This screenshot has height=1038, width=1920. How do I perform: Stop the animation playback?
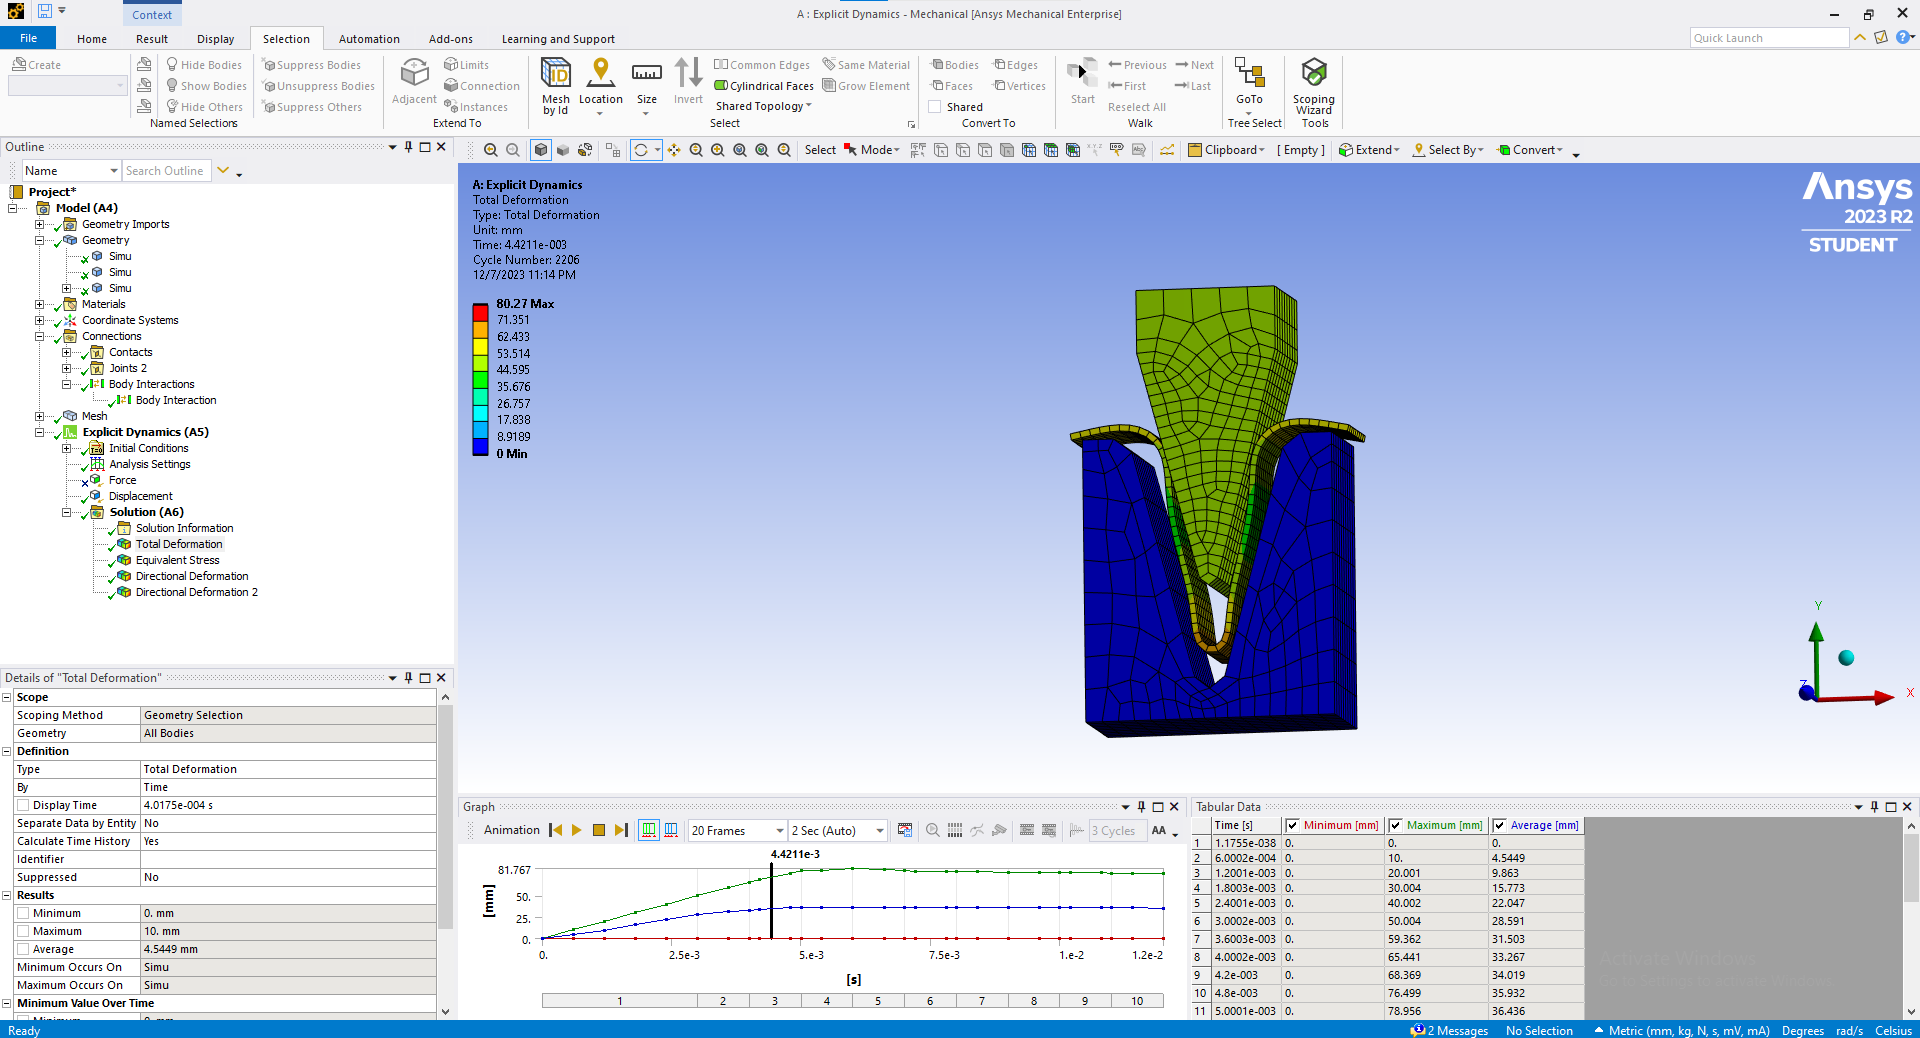point(599,830)
